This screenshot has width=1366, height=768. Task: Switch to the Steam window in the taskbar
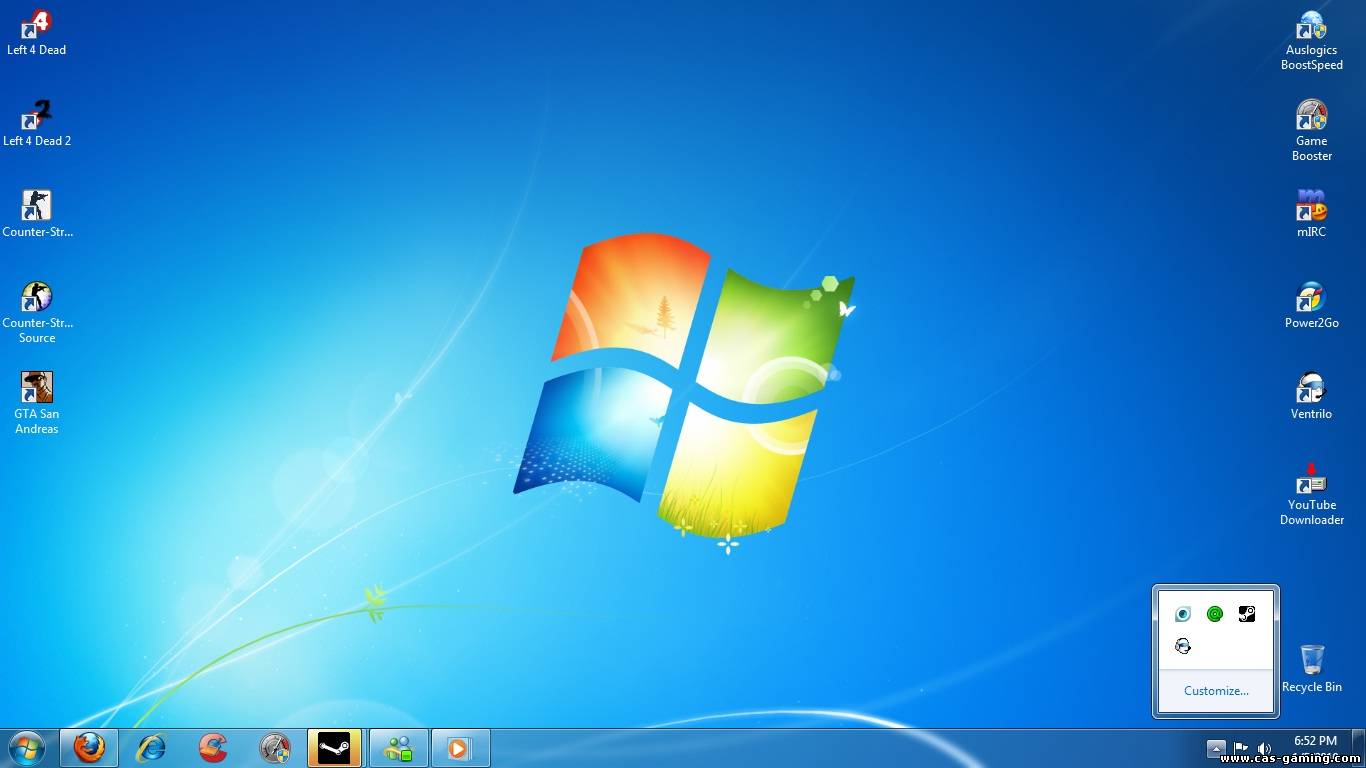point(334,748)
